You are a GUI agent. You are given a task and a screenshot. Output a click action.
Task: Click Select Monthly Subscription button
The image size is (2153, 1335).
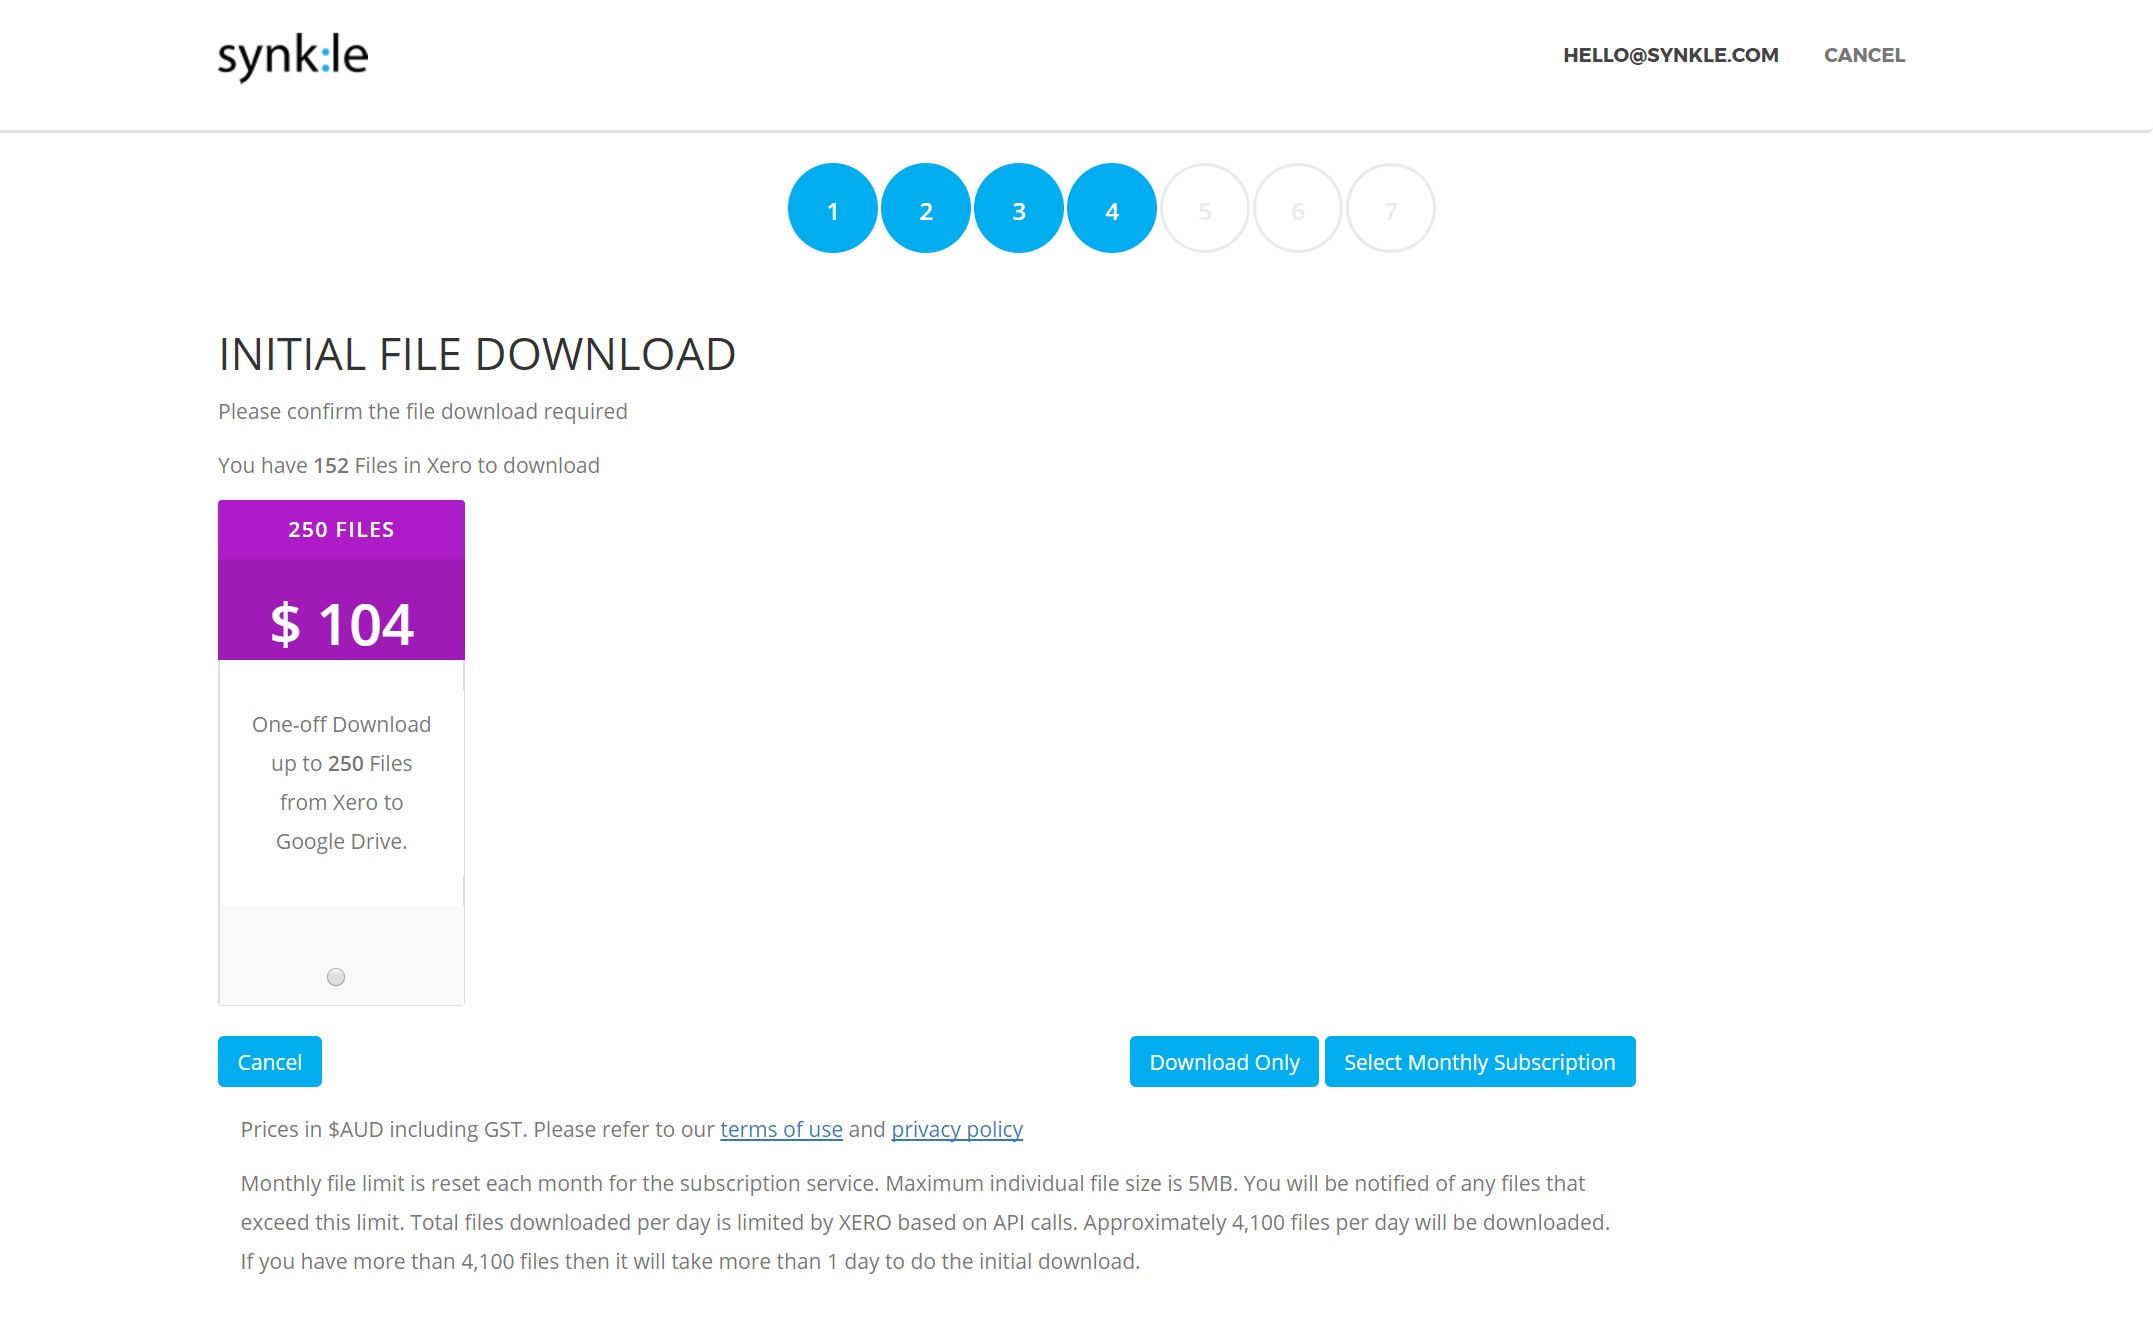tap(1480, 1062)
